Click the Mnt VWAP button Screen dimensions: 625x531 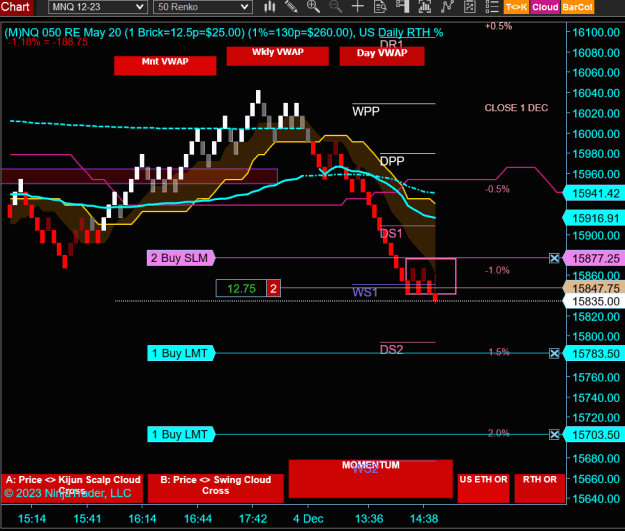click(165, 65)
